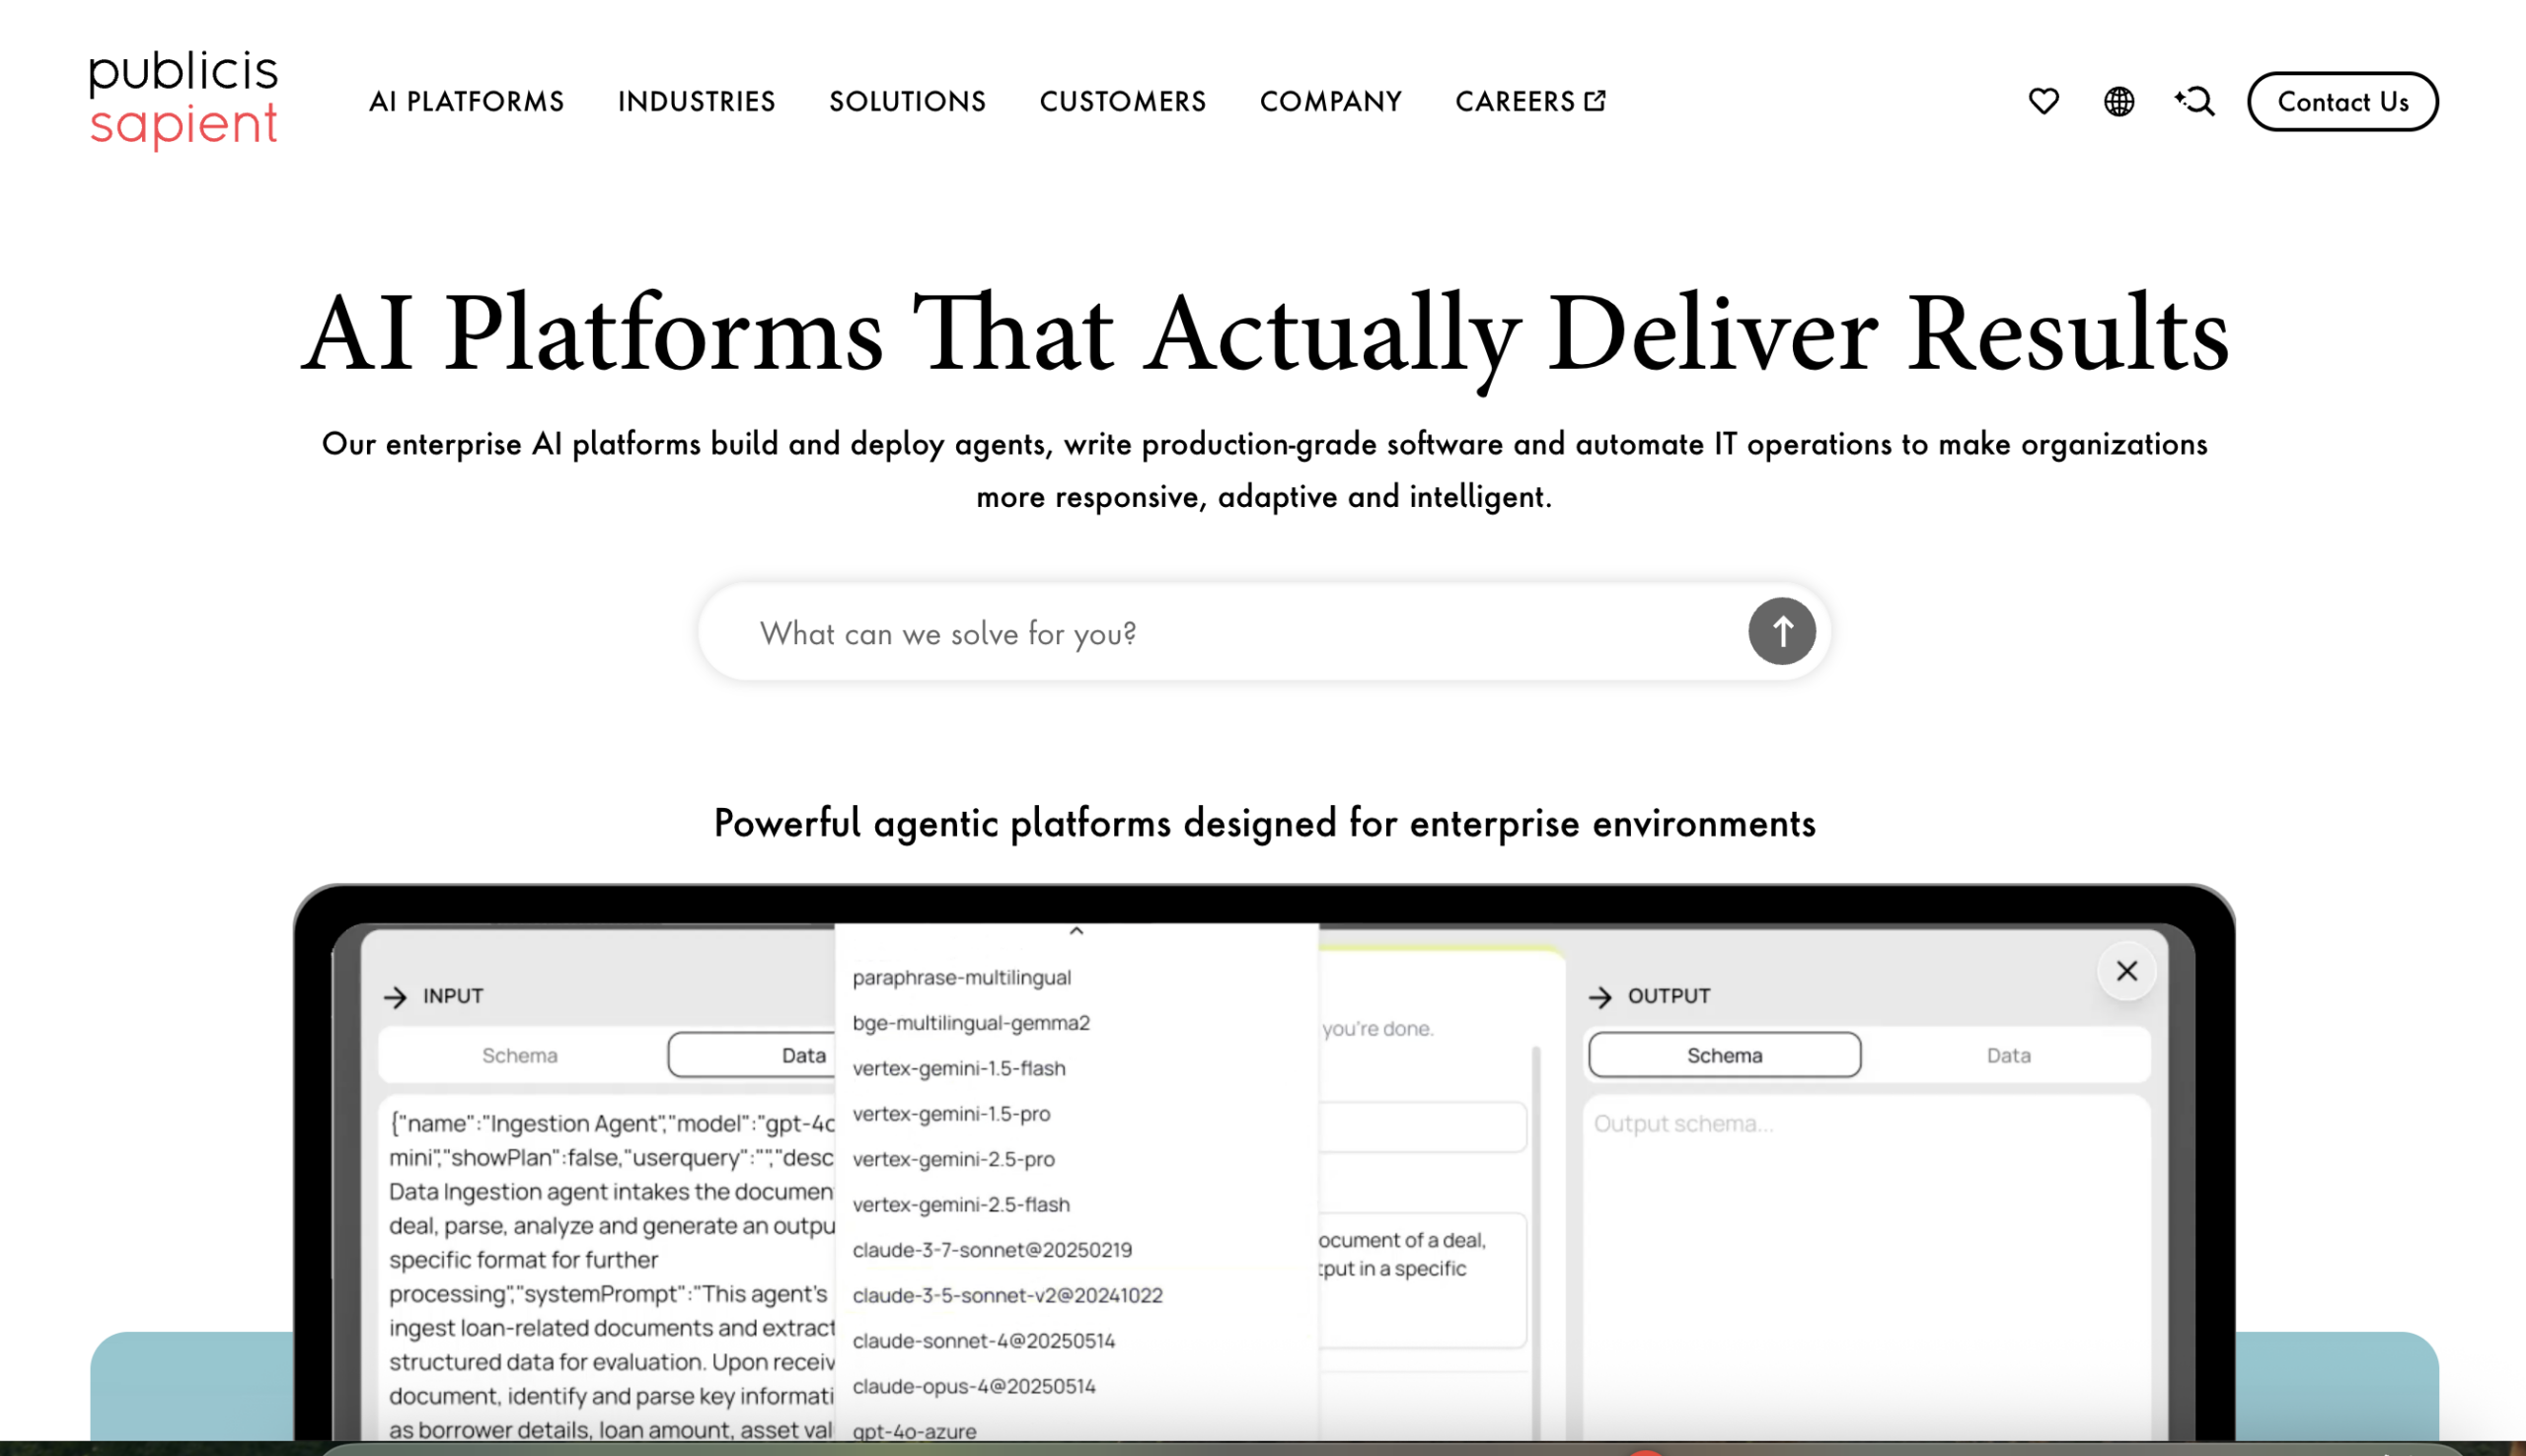Open the AI Platforms menu
This screenshot has width=2526, height=1456.
pos(466,101)
